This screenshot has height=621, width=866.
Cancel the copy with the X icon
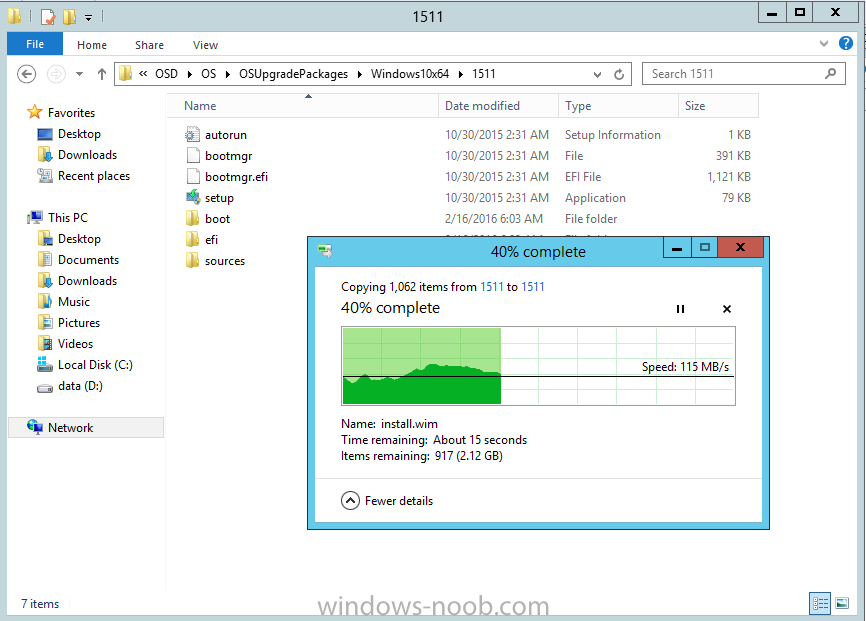727,309
